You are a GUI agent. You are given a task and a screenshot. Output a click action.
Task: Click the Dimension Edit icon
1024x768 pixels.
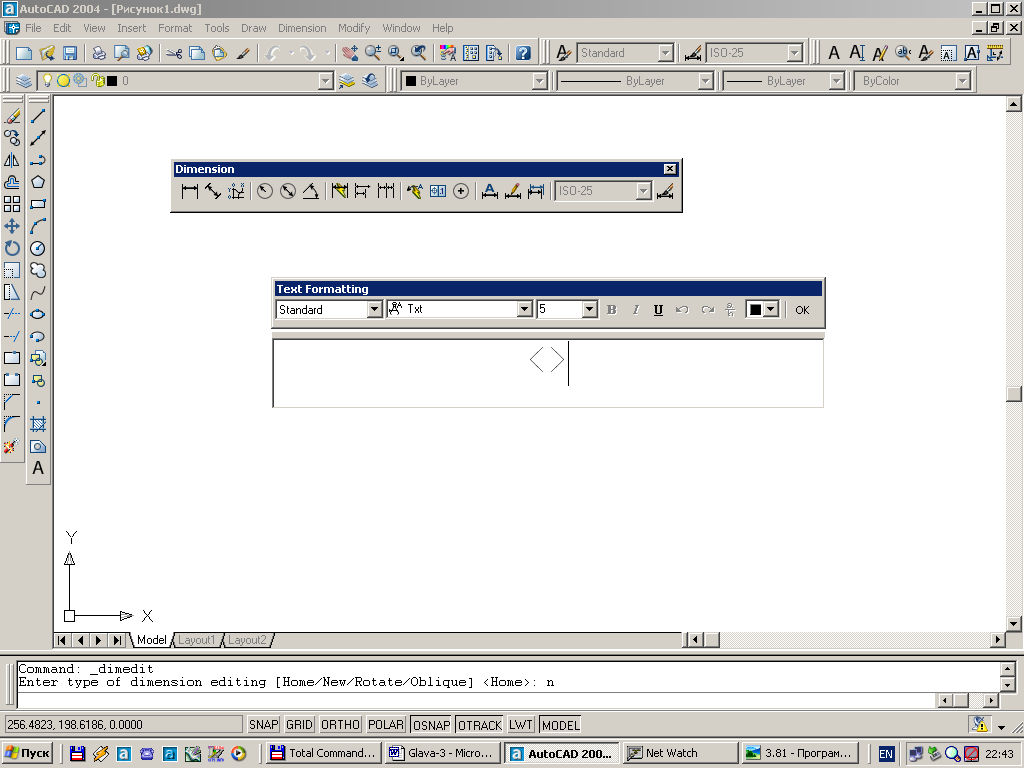pyautogui.click(x=489, y=191)
